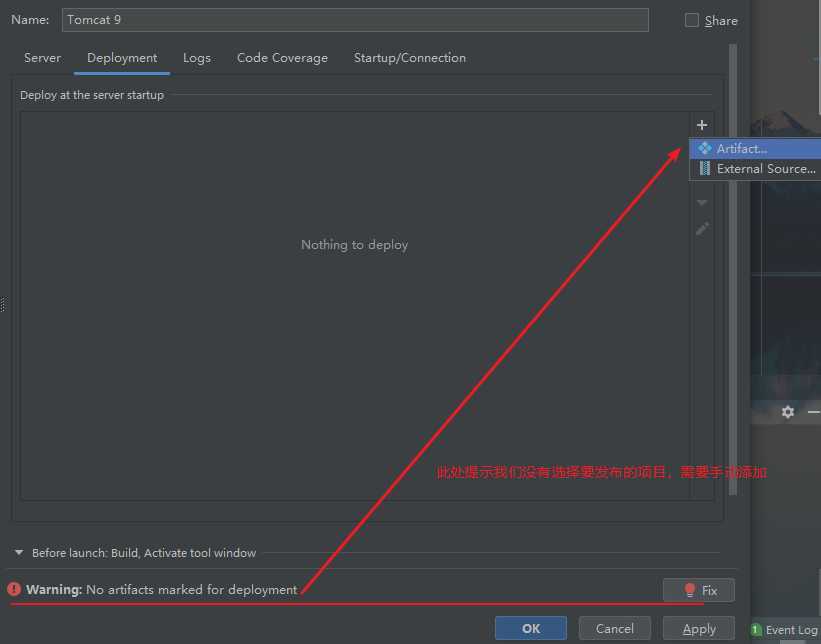
Task: Click the dialog vertical scrollbar
Action: (733, 269)
